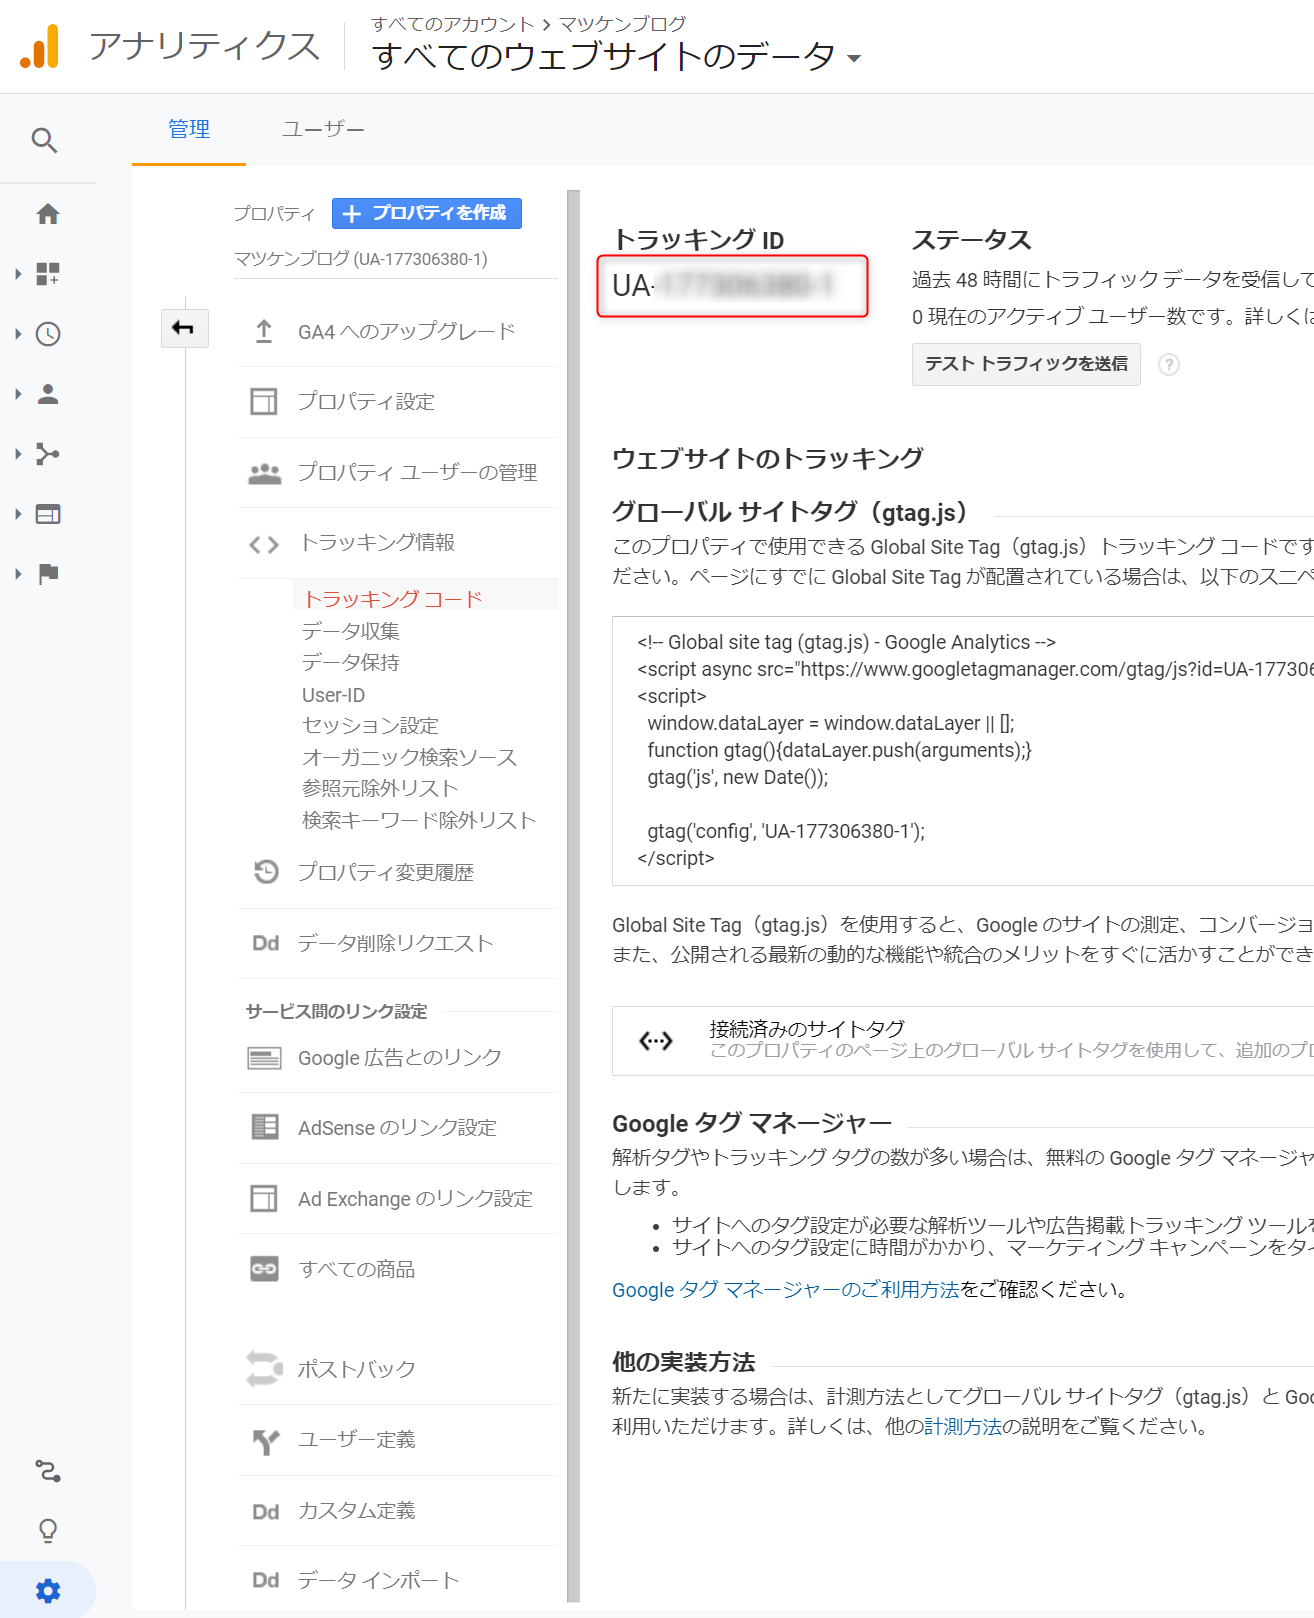
Task: Click the ウェブサイトのトラッキング heading
Action: 768,458
